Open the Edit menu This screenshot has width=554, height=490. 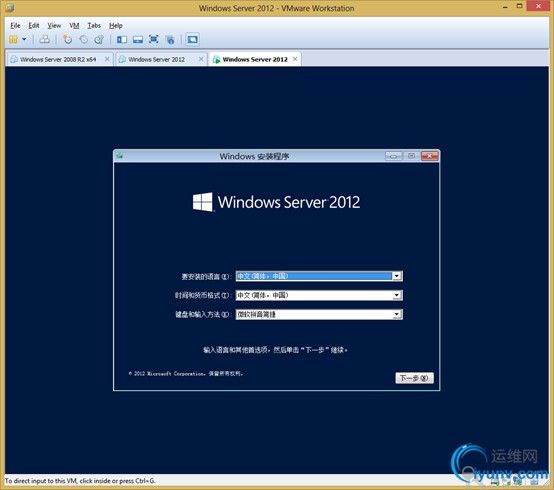[x=34, y=25]
